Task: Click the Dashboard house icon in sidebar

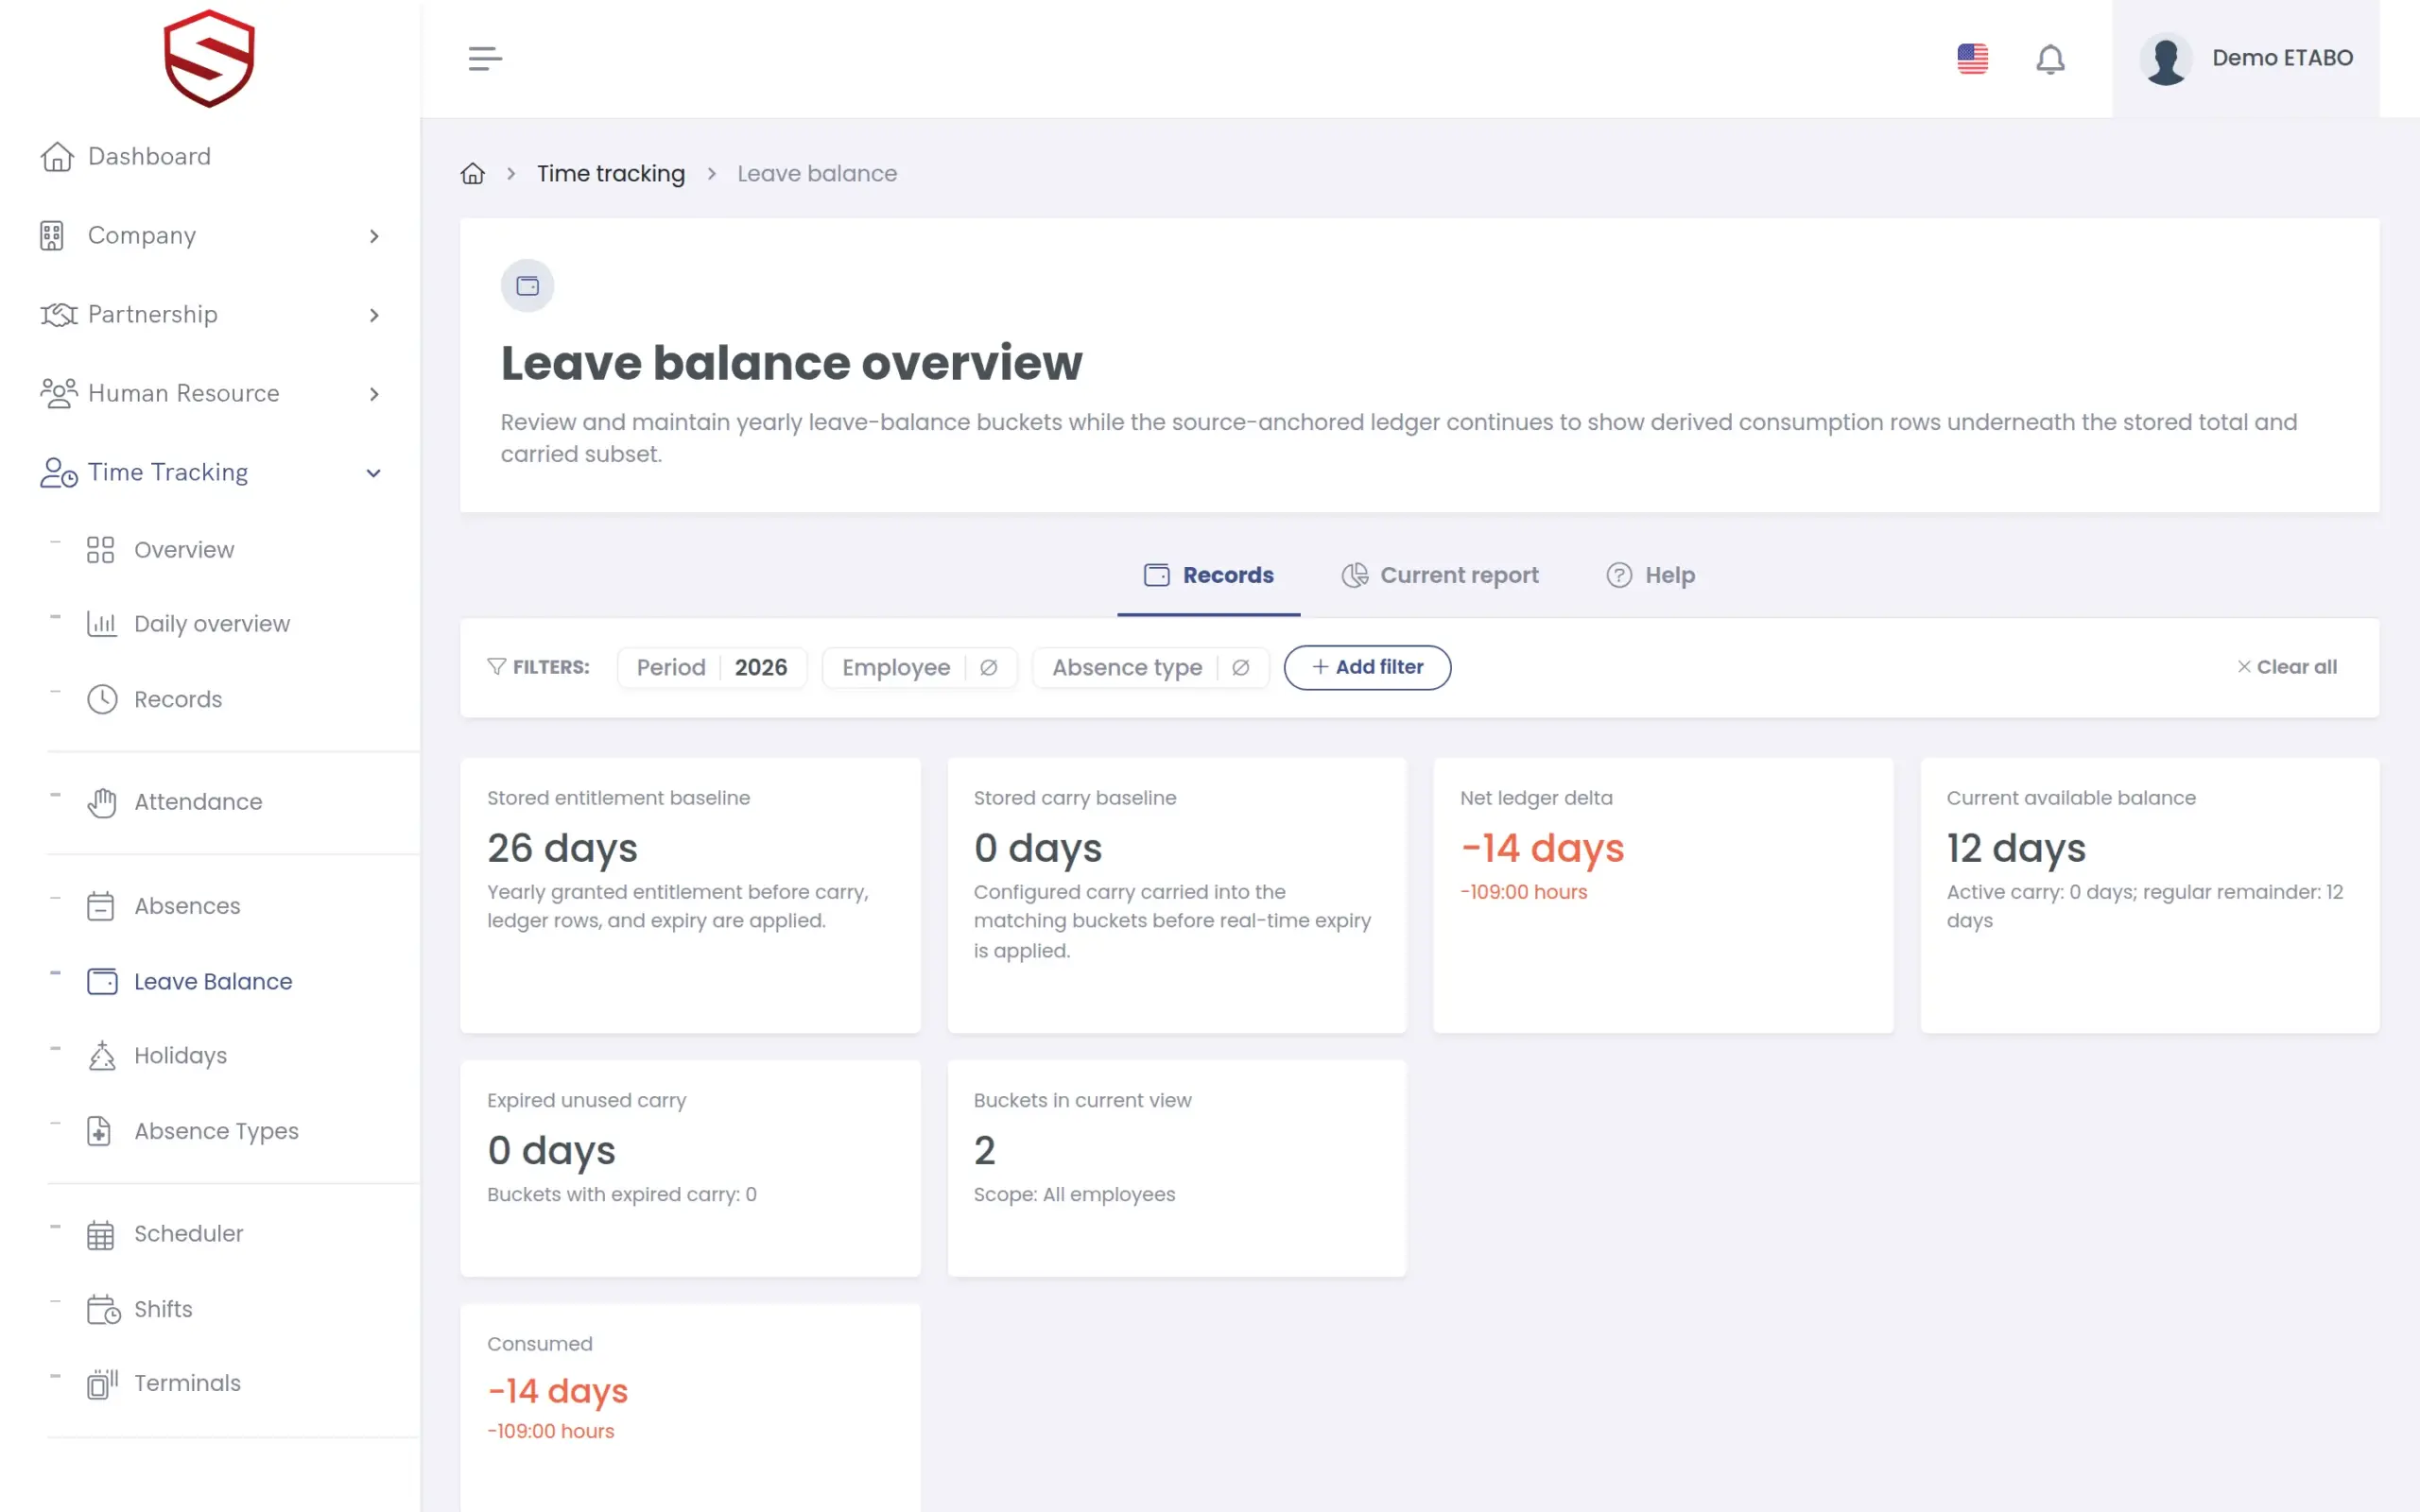Action: coord(57,157)
